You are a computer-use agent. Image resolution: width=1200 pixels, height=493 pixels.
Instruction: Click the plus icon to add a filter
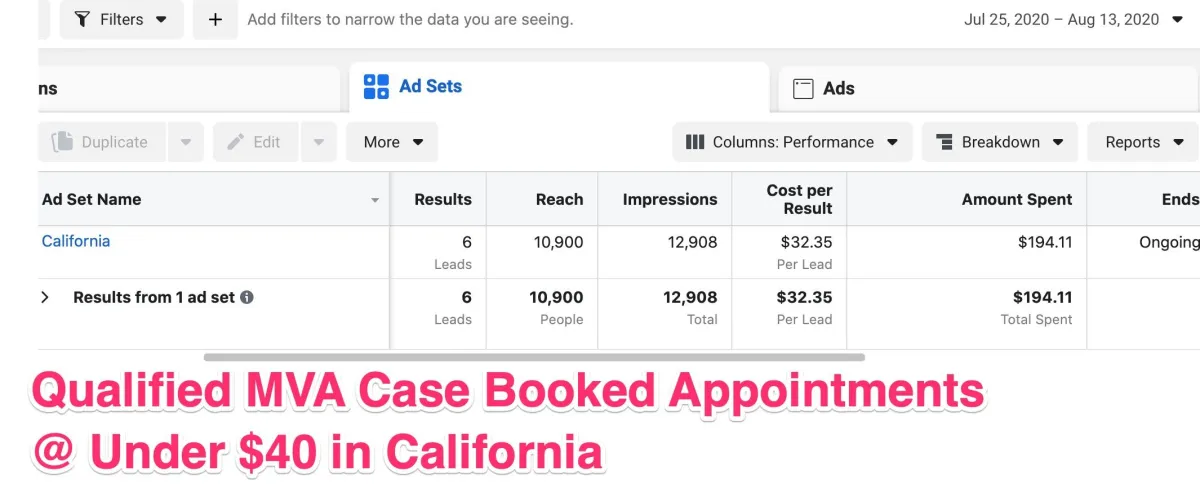[x=215, y=20]
